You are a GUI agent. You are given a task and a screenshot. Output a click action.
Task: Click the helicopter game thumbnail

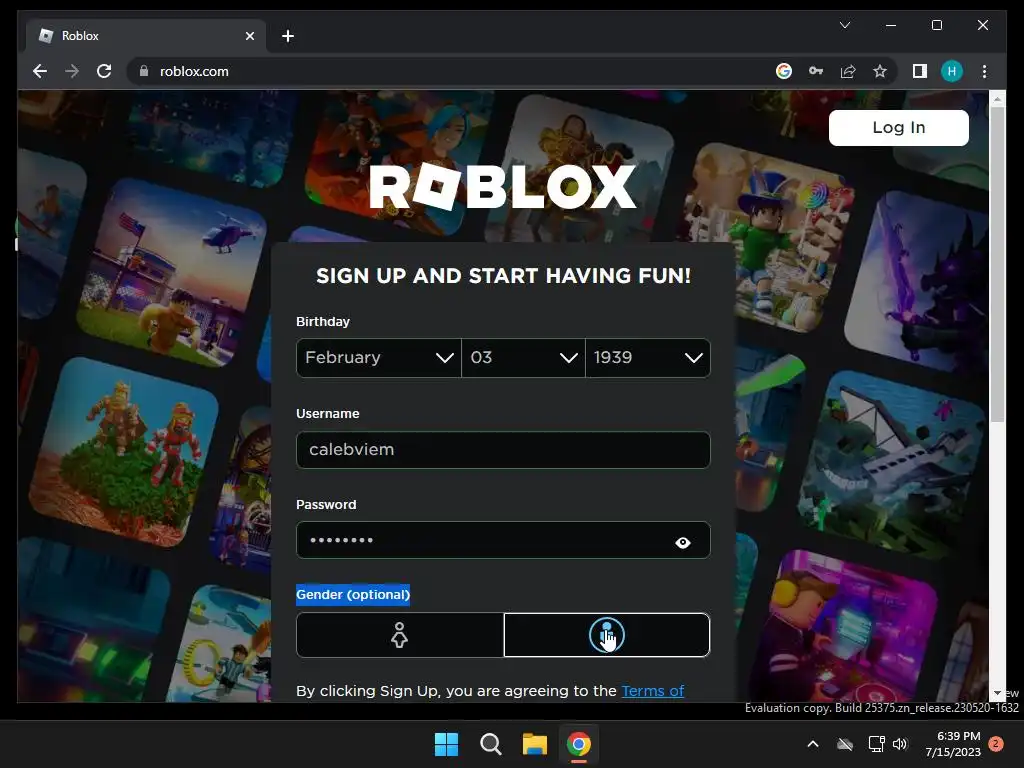pos(173,273)
